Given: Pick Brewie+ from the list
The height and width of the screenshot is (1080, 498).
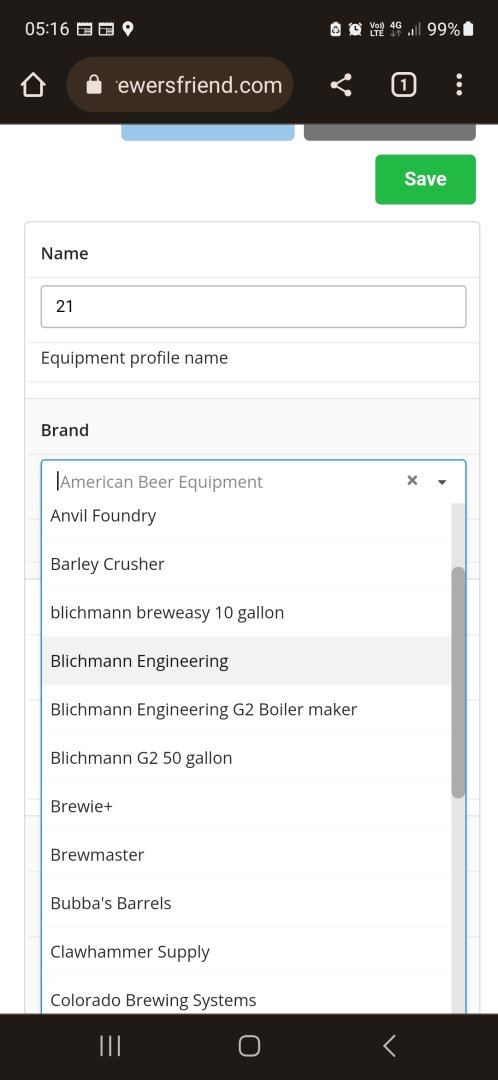Looking at the screenshot, I should (x=246, y=806).
